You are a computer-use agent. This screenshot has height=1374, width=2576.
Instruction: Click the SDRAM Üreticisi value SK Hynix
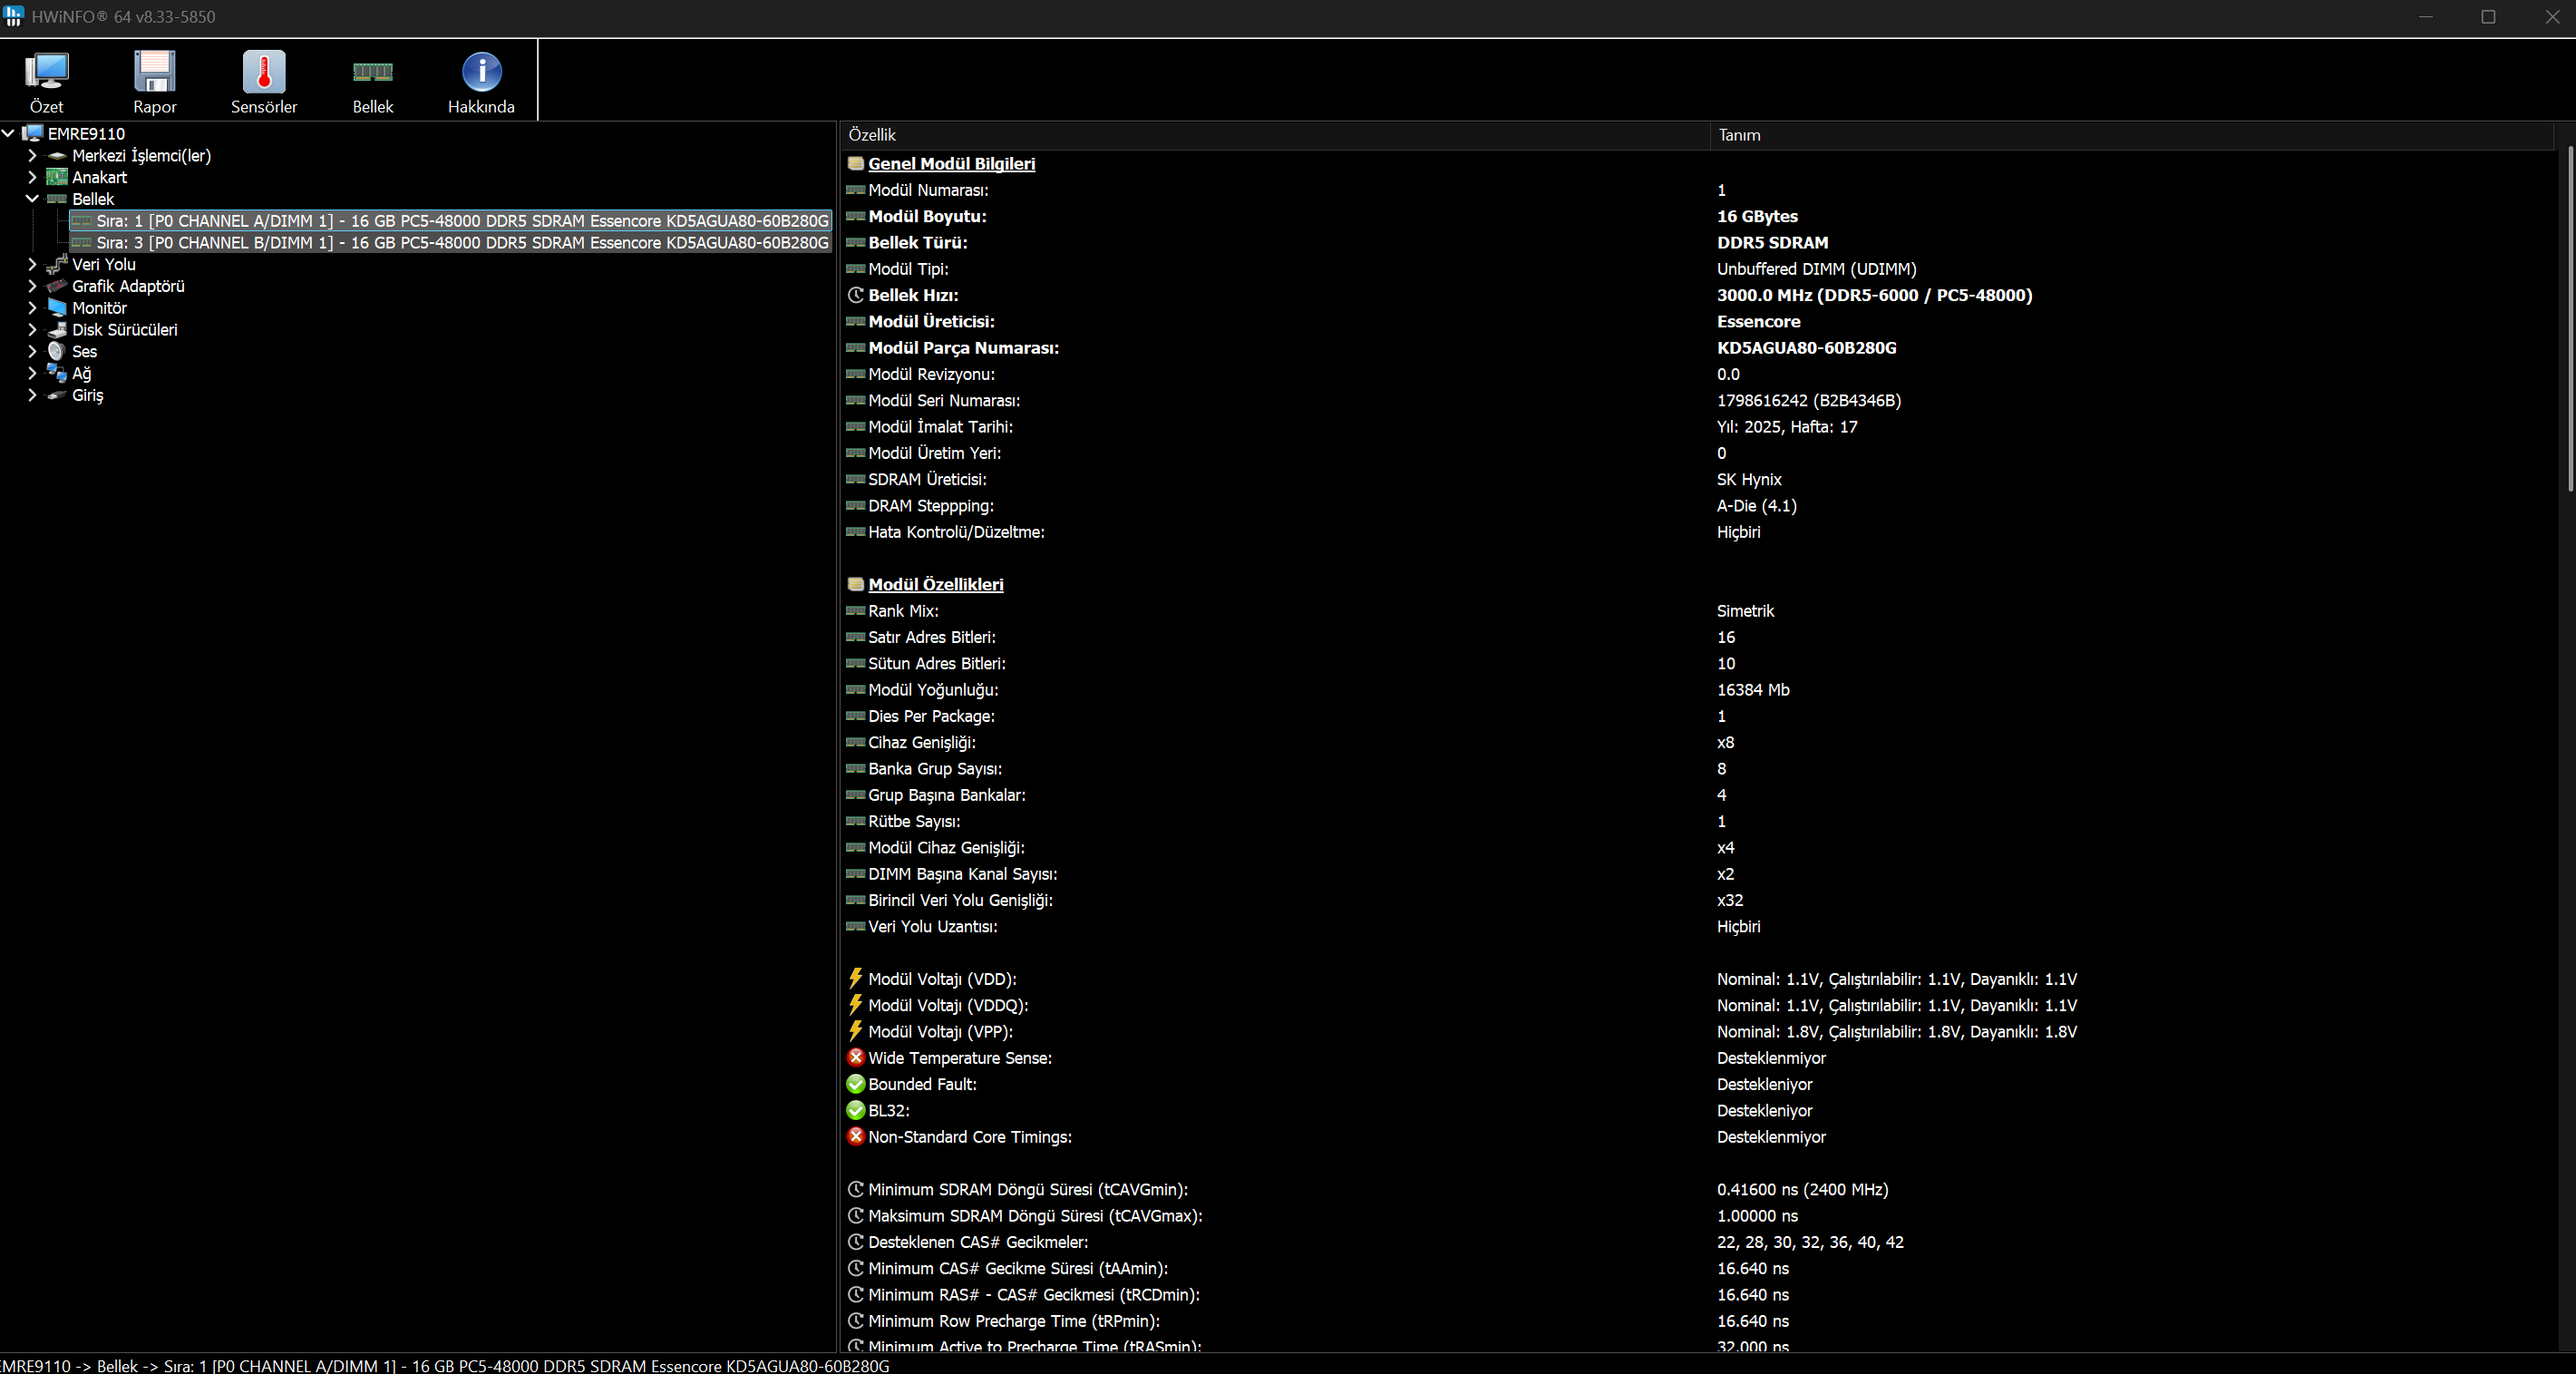point(1749,480)
